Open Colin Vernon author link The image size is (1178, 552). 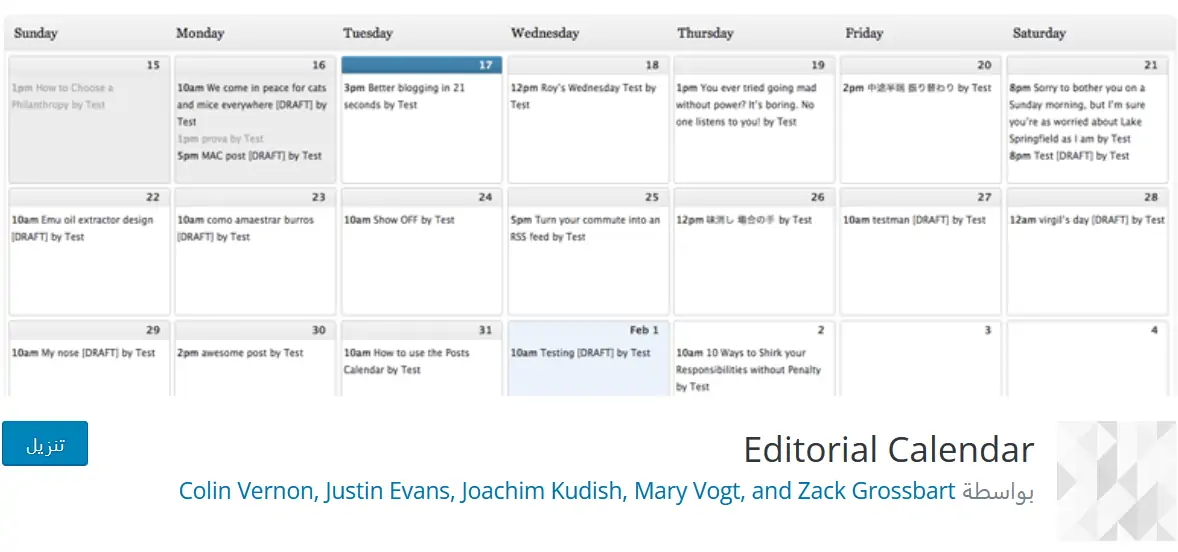(x=246, y=491)
